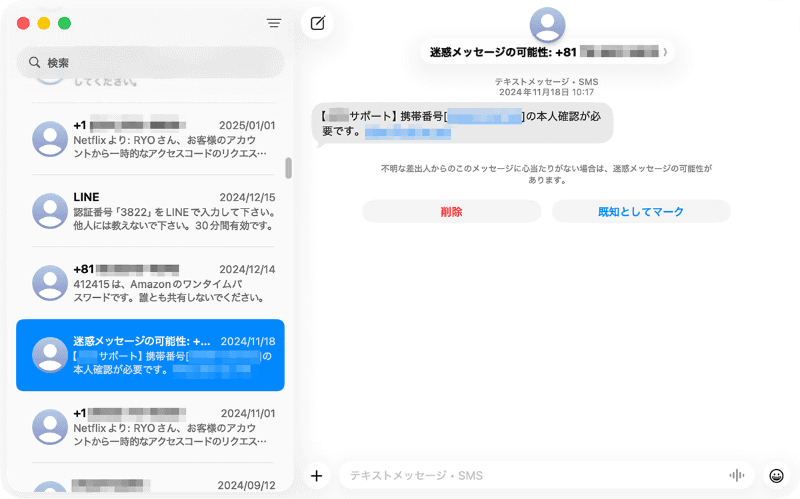The height and width of the screenshot is (499, 800).
Task: Open the LINE conversation dated 2024/12/15
Action: tap(151, 211)
